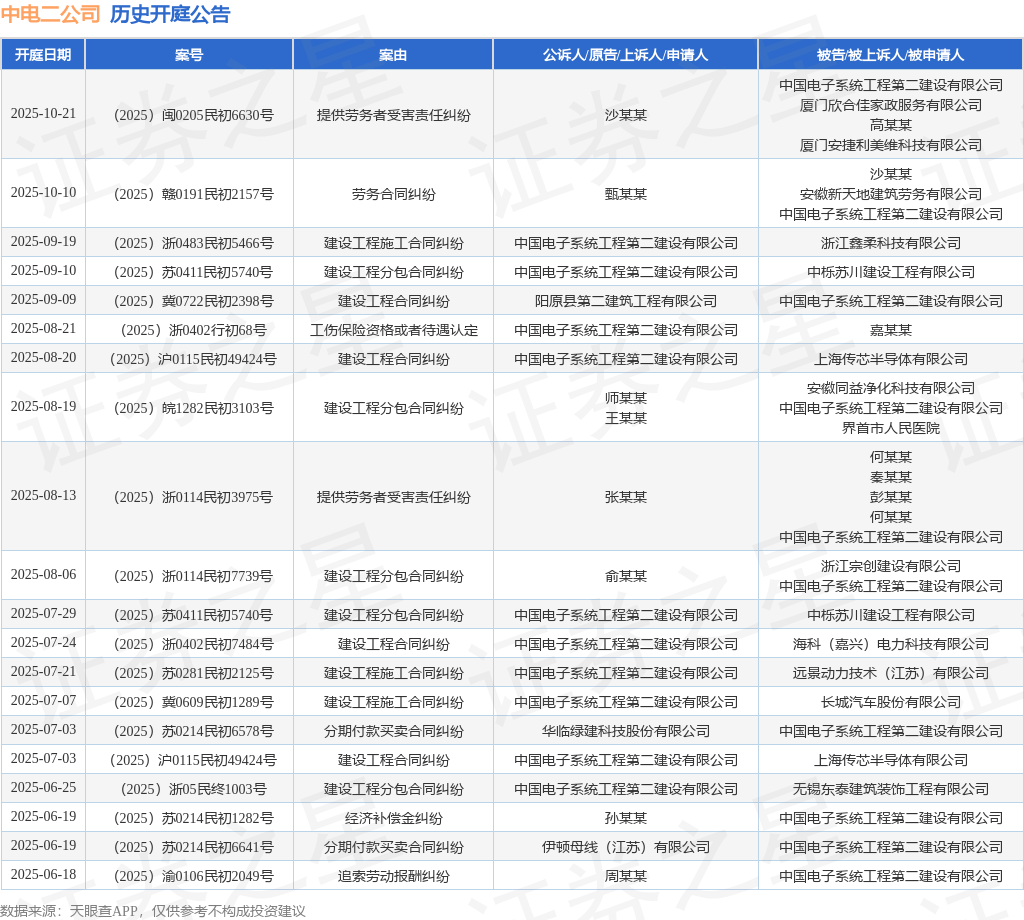Viewport: 1024px width, 920px height.
Task: Click defendant 远景动力技术(江苏)有限公司
Action: (891, 673)
